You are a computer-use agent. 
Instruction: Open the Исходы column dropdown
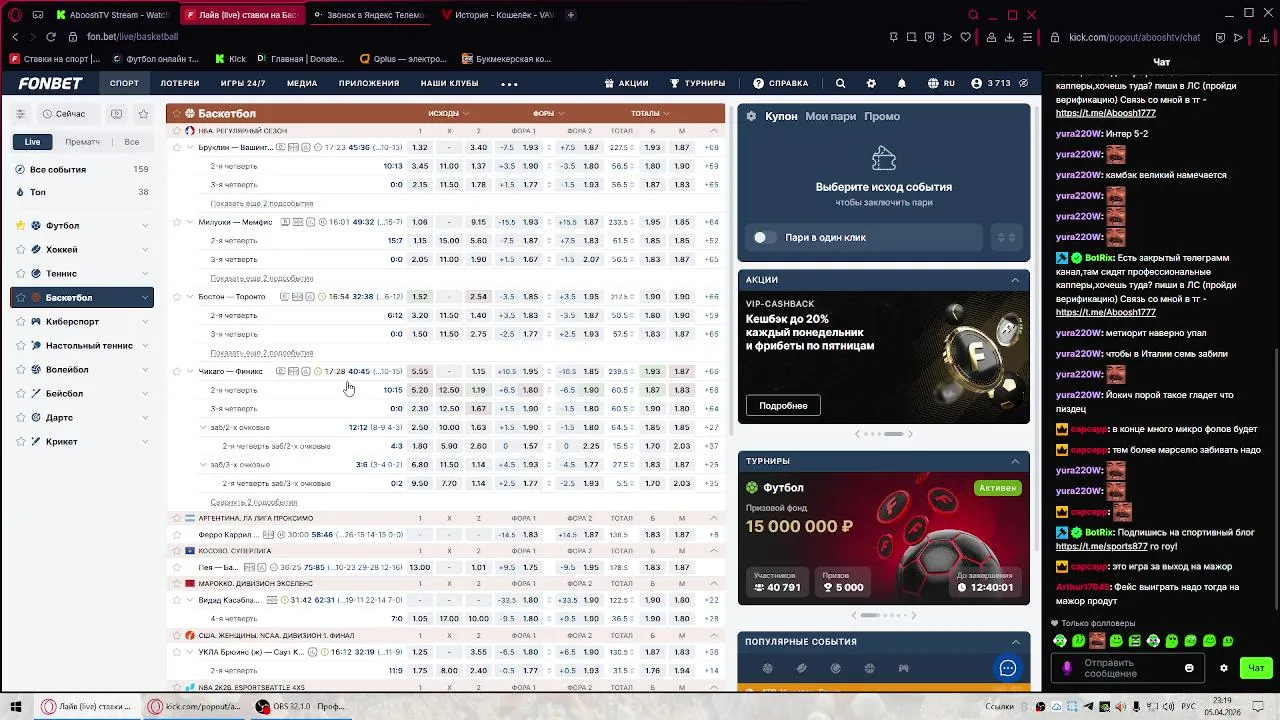(x=448, y=114)
